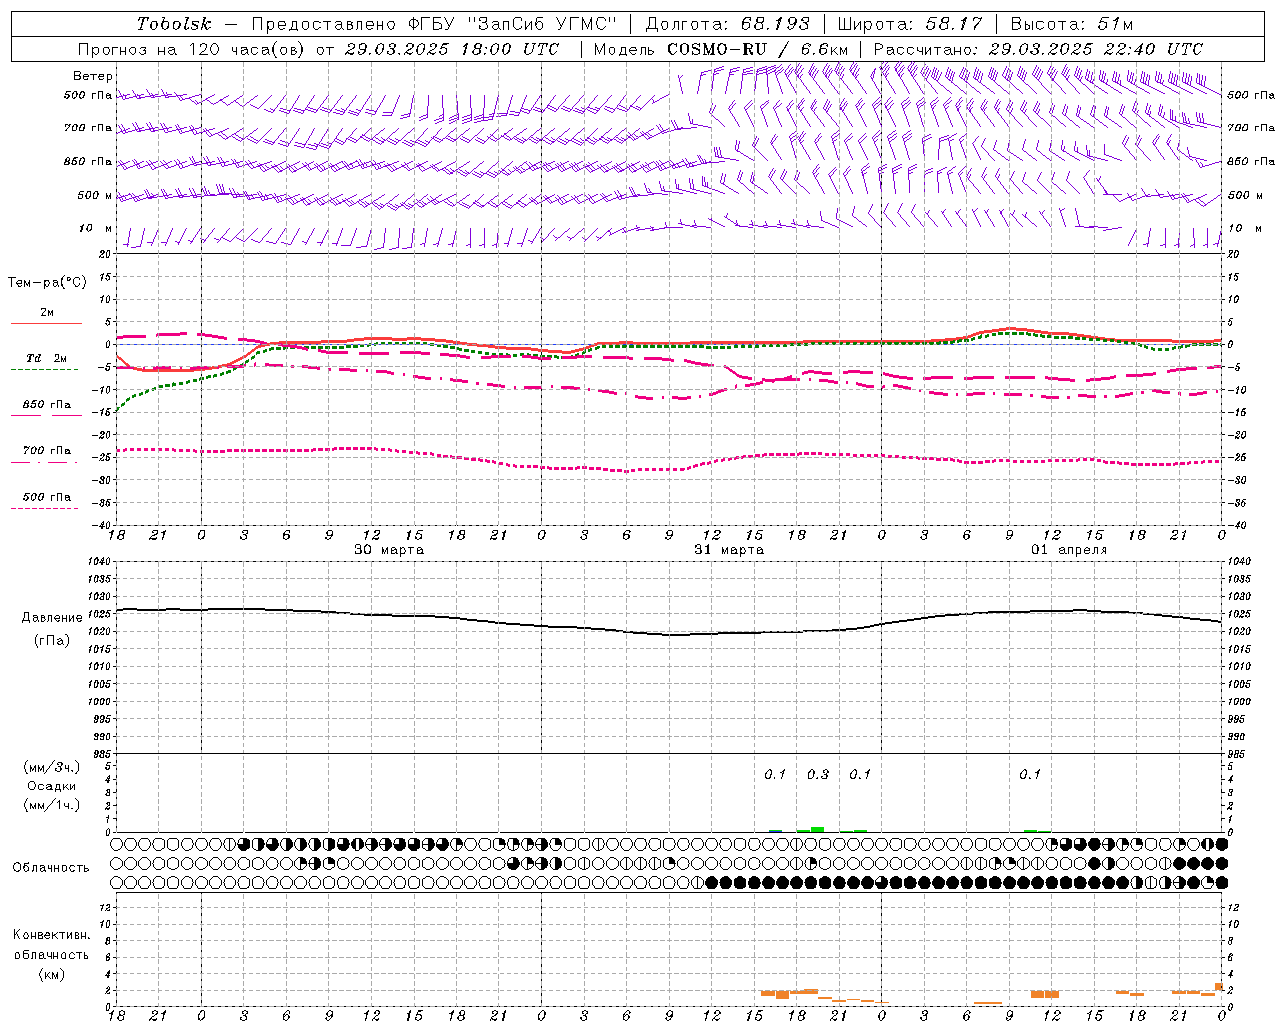Click the (гПа) unit under Давление
Viewport: 1280px width, 1024px height.
(x=50, y=640)
